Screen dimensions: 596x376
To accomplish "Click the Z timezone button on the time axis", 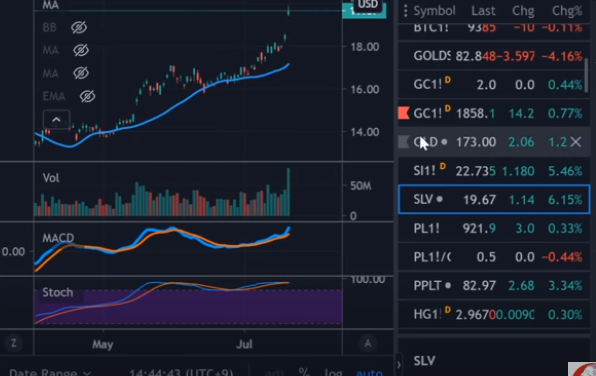I will coord(14,343).
